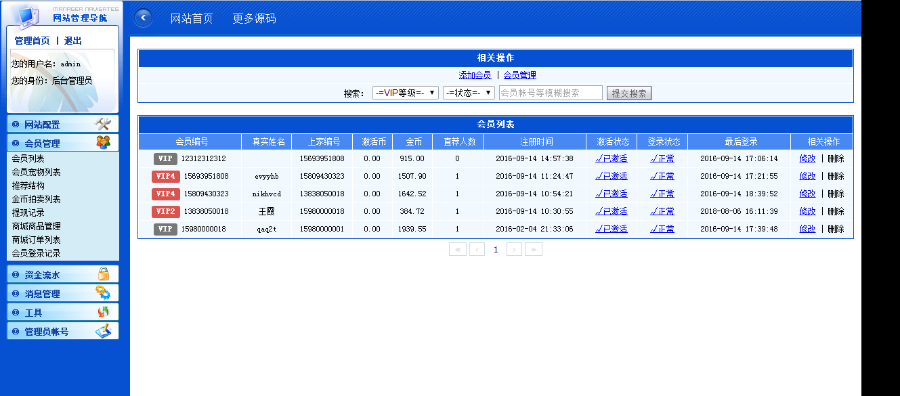Toggle 正常 login status for member 15809430323

pos(662,194)
